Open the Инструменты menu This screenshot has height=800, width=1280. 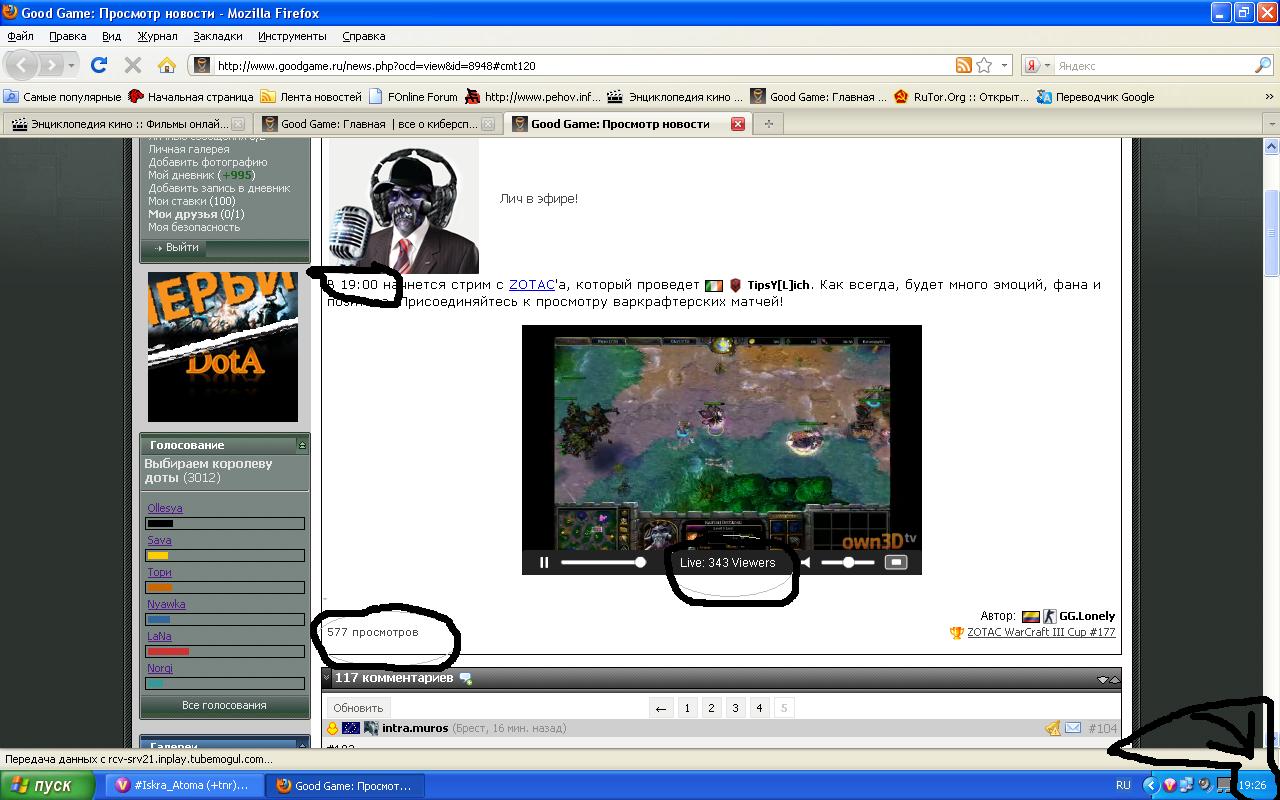[292, 36]
